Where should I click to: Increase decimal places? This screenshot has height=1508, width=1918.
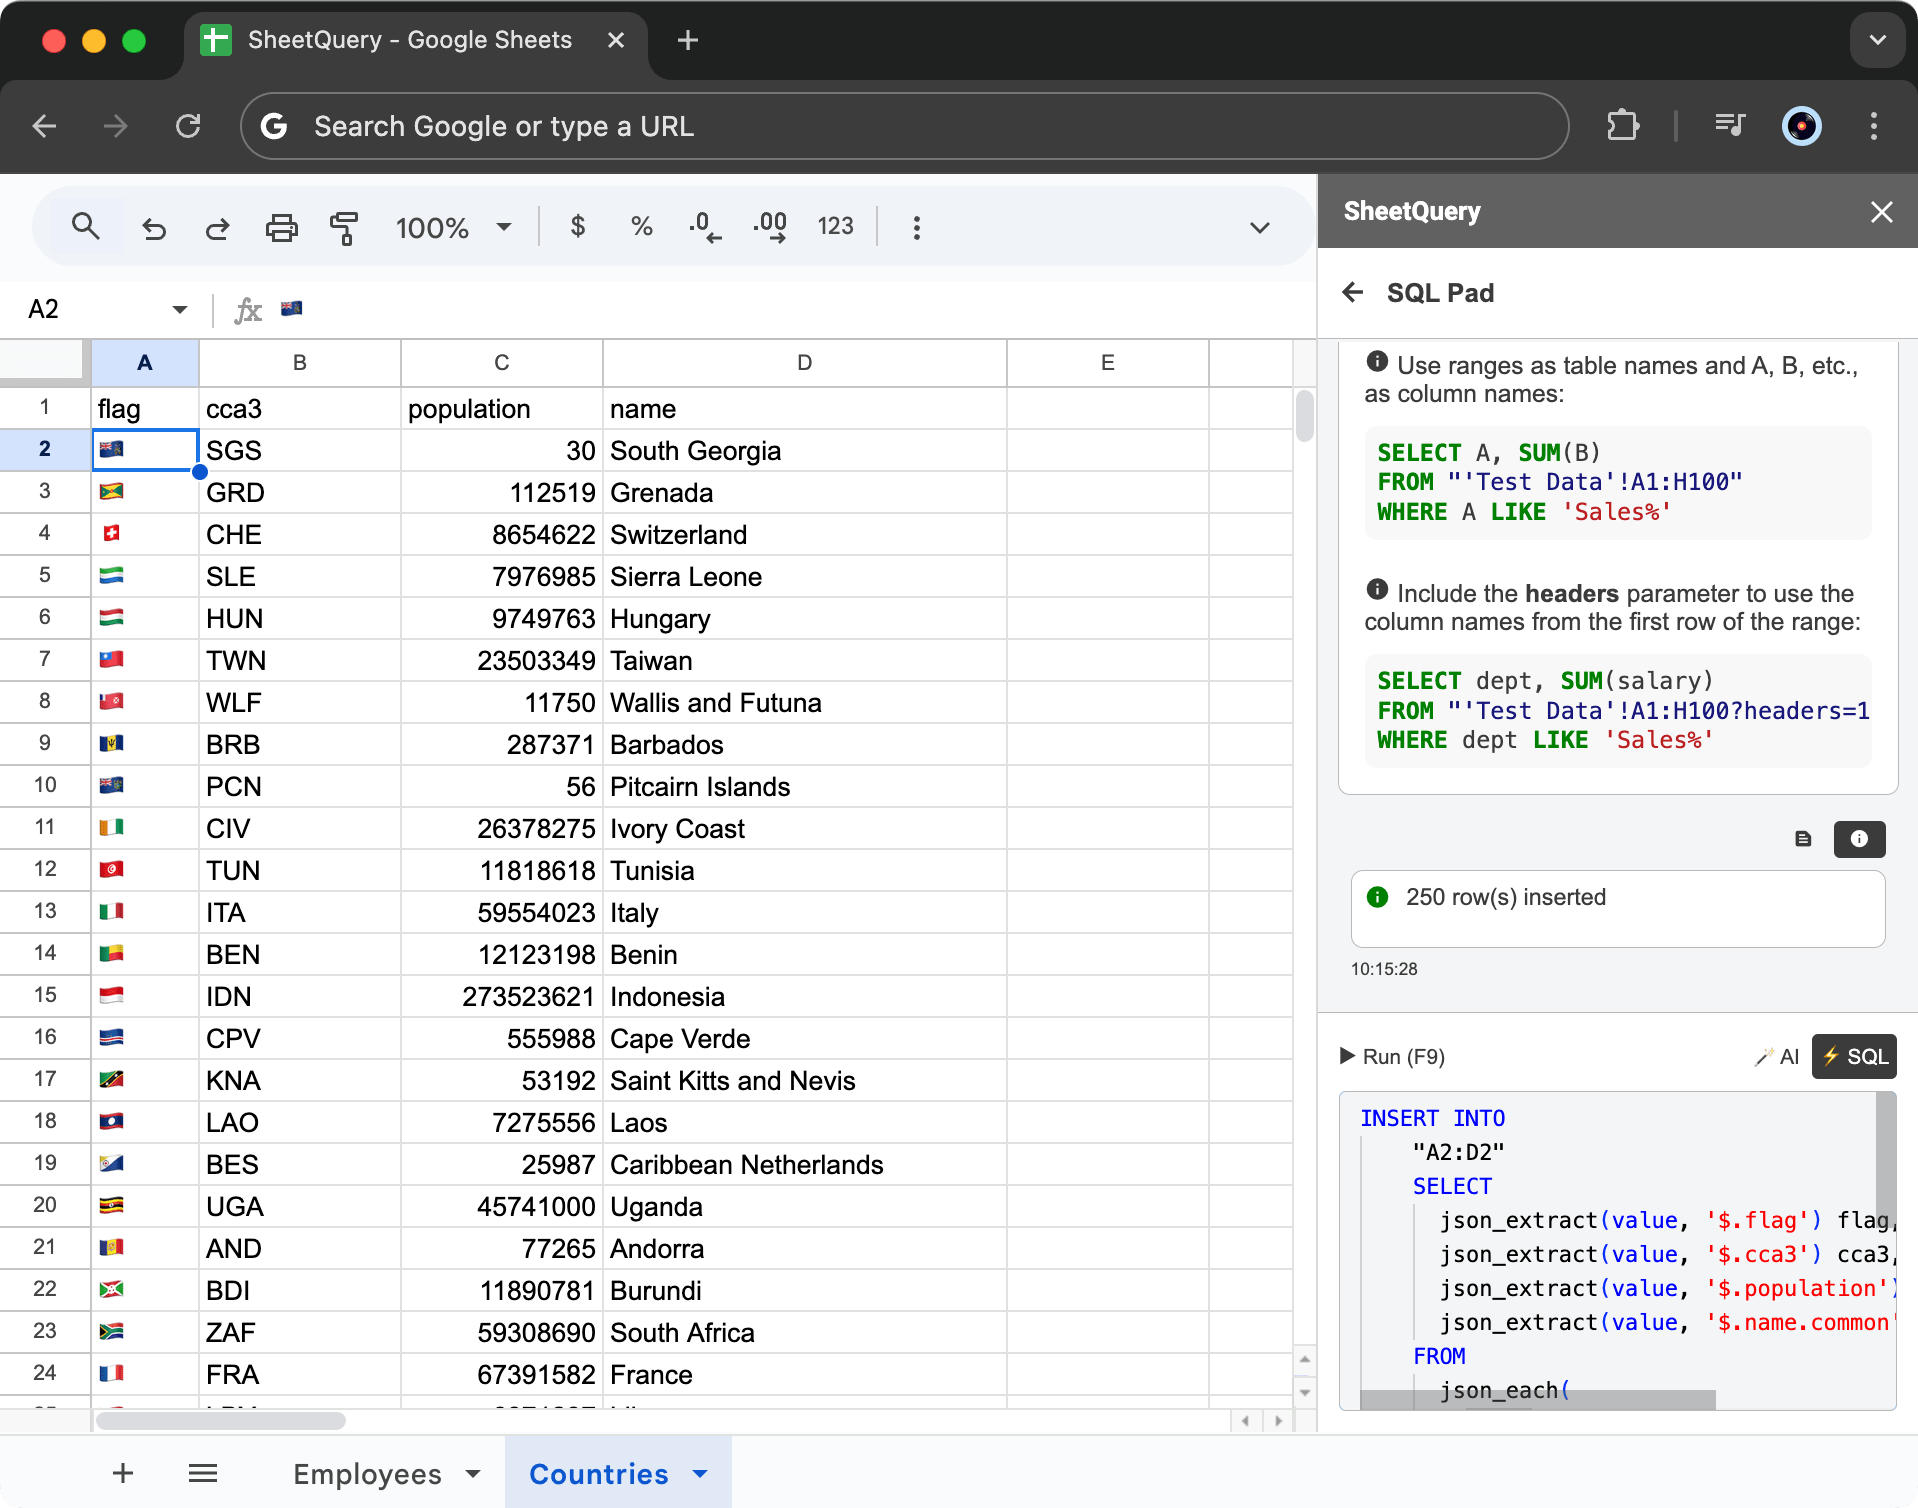(x=770, y=227)
